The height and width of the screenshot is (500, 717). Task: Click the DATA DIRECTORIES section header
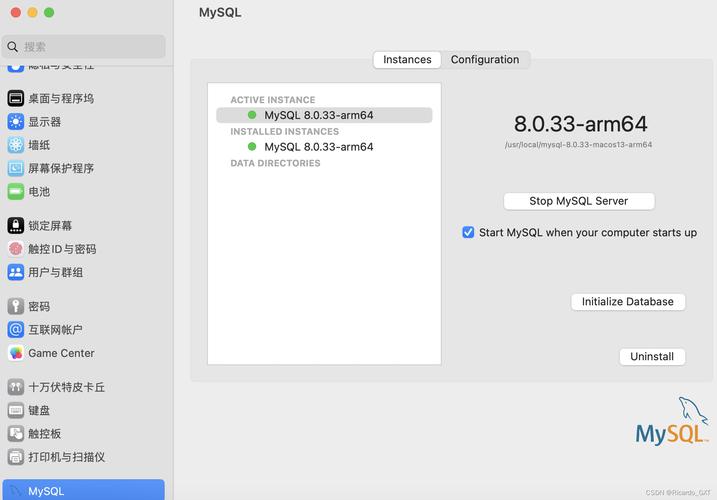click(x=275, y=163)
